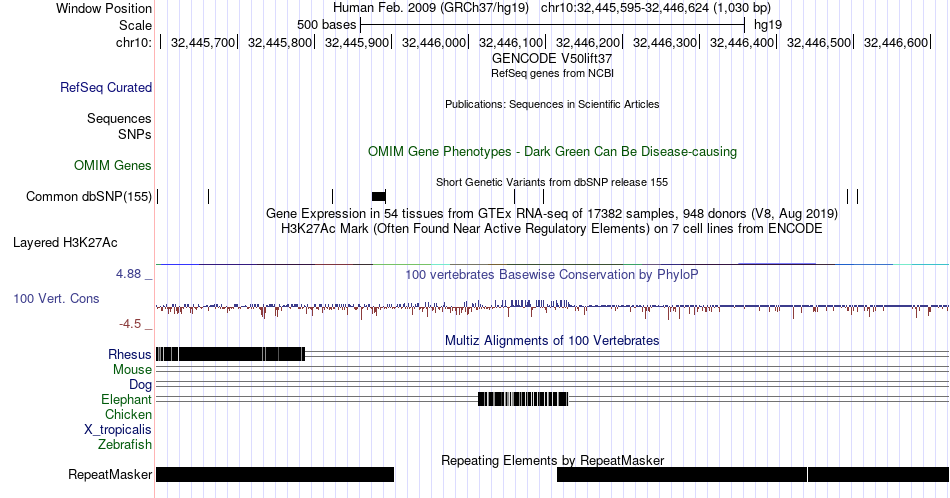Viewport: 950px width, 498px height.
Task: Select the Elephant alignment row label
Action: [x=127, y=400]
